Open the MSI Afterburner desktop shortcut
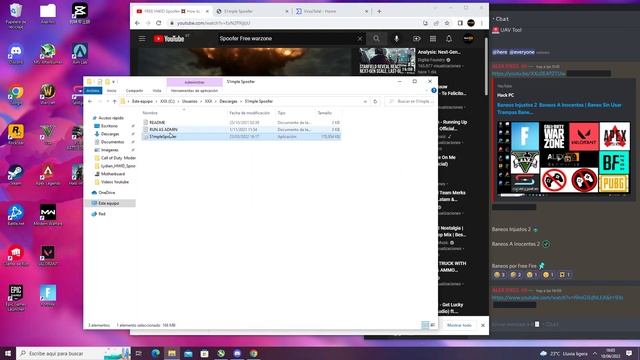This screenshot has height=360, width=640. [48, 53]
